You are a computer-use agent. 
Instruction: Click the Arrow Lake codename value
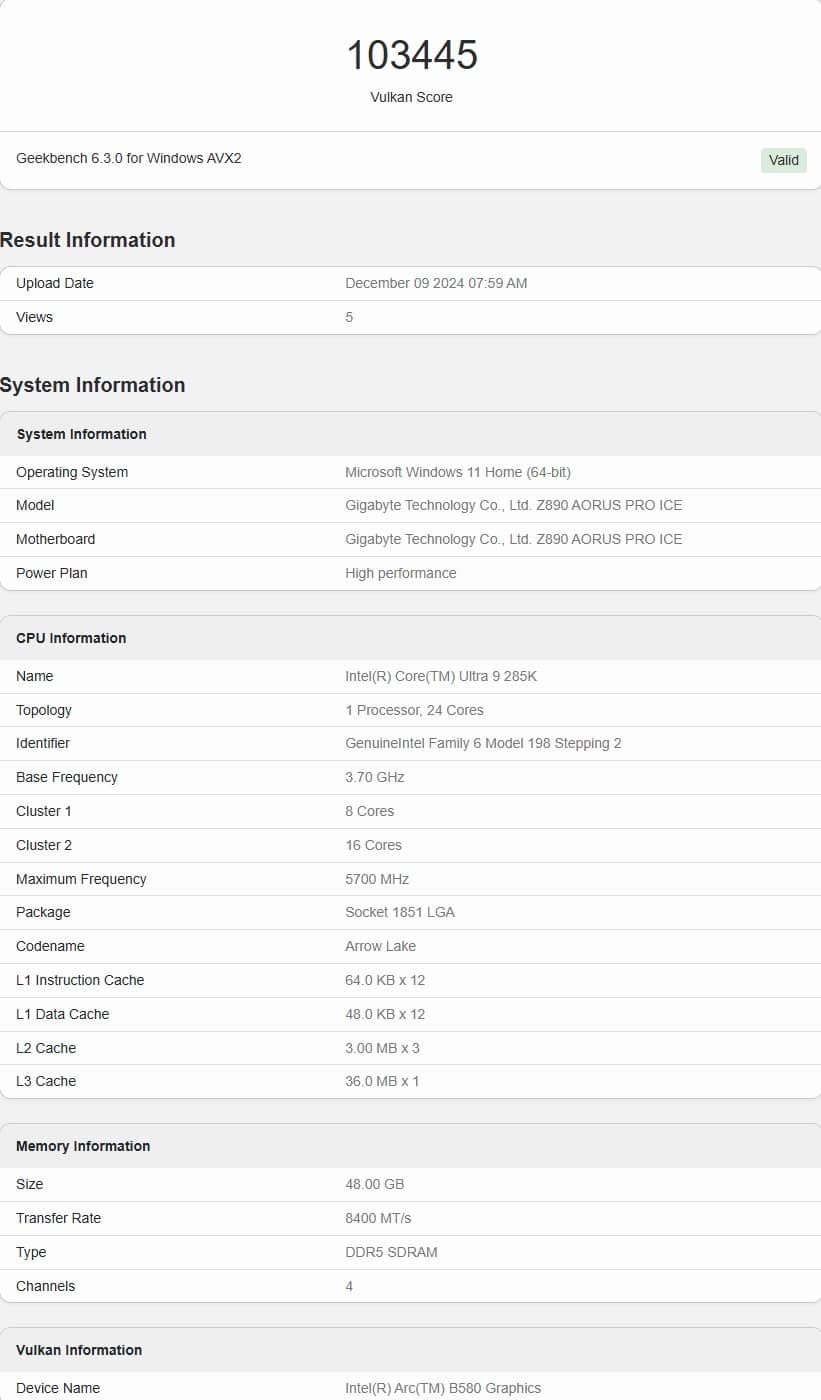click(x=380, y=945)
